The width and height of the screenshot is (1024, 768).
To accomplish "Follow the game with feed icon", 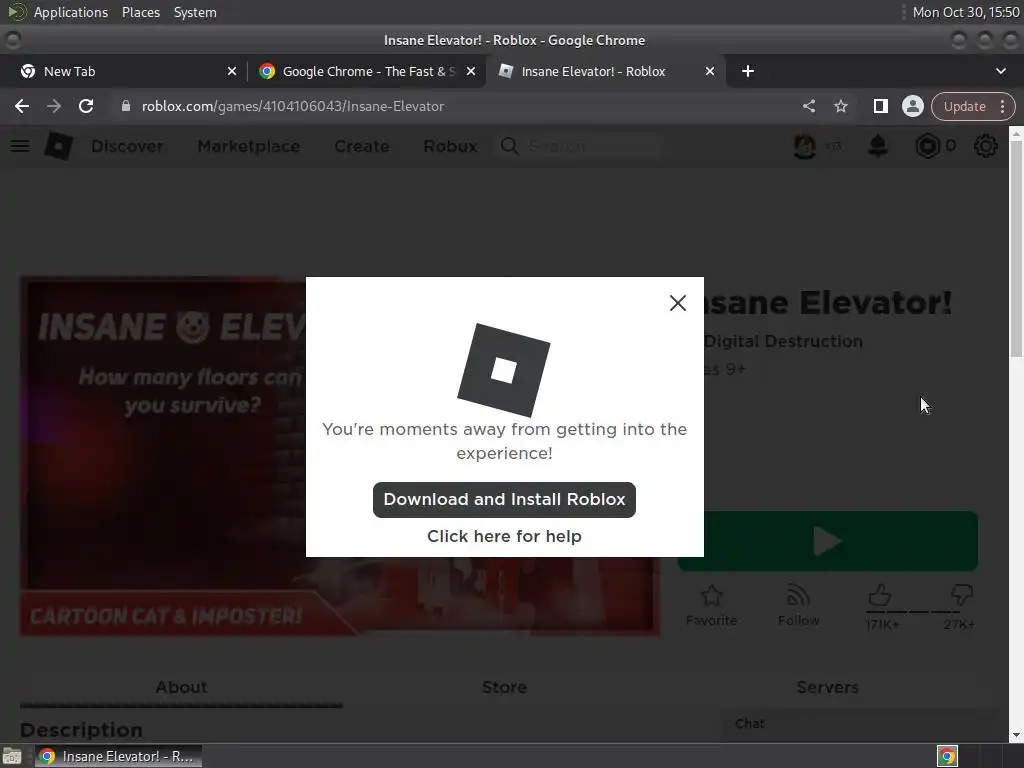I will pyautogui.click(x=798, y=596).
